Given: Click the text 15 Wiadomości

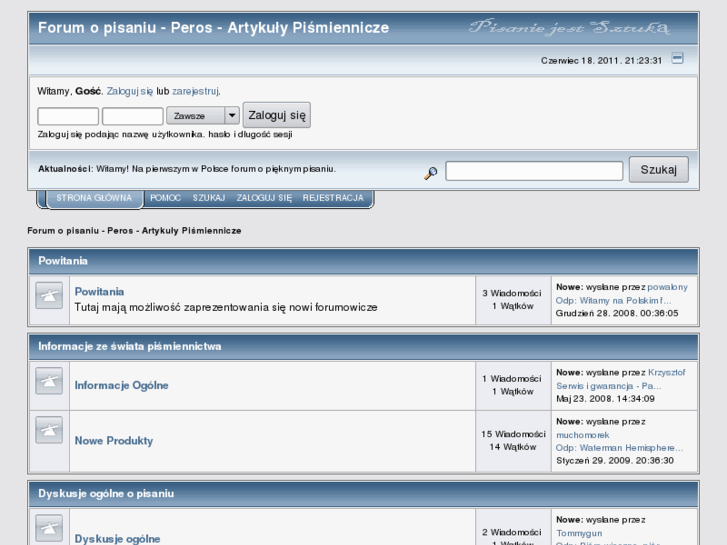Looking at the screenshot, I should [x=513, y=434].
